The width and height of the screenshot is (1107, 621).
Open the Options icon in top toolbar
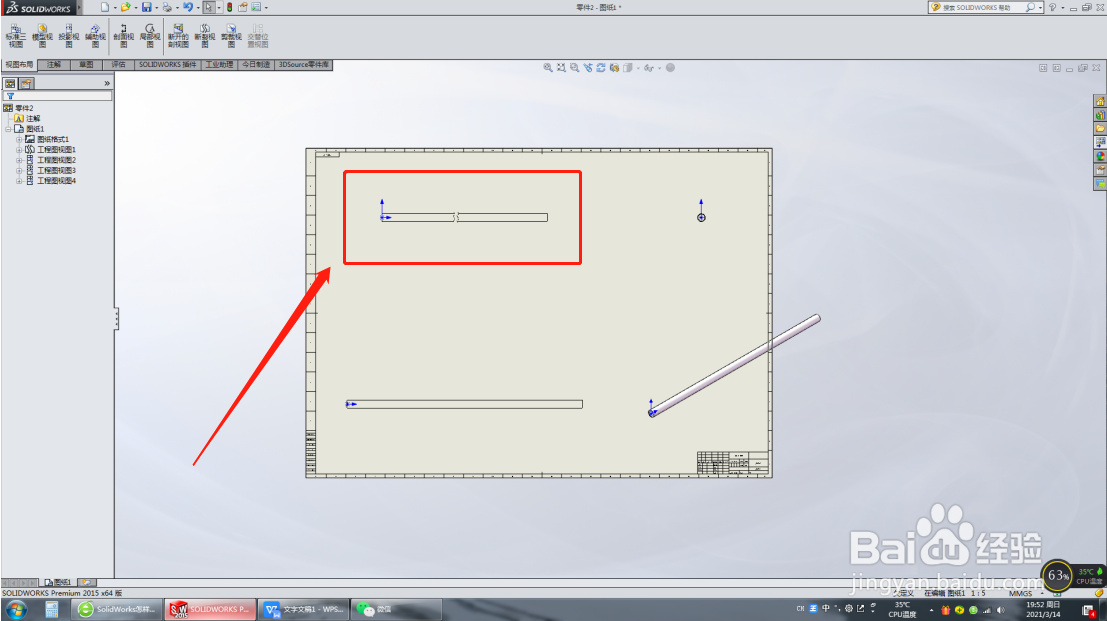(x=256, y=7)
